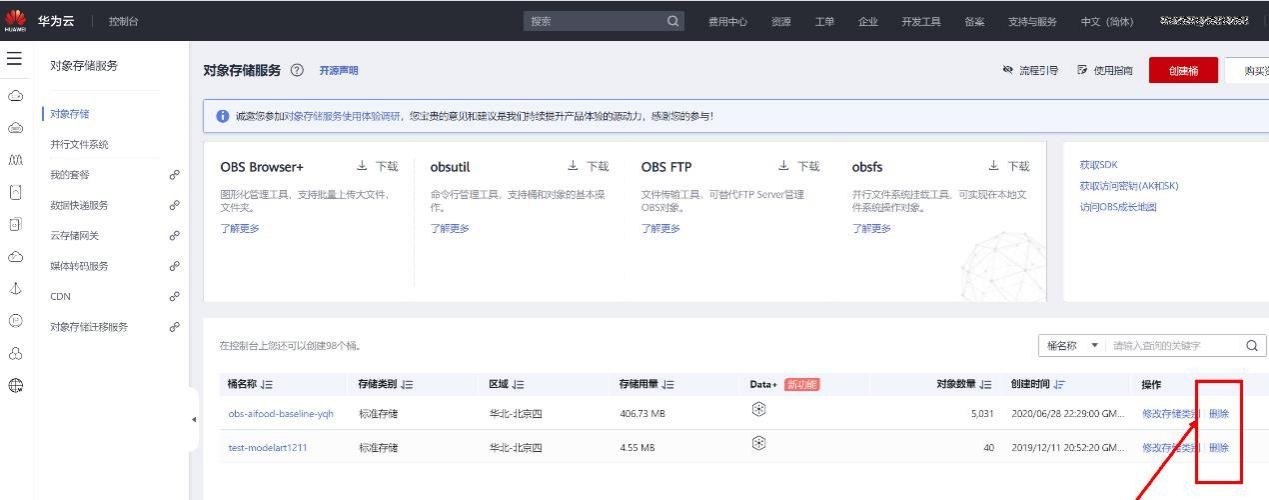Click 了解更多 under obsfs
1269x500 pixels.
tap(872, 229)
